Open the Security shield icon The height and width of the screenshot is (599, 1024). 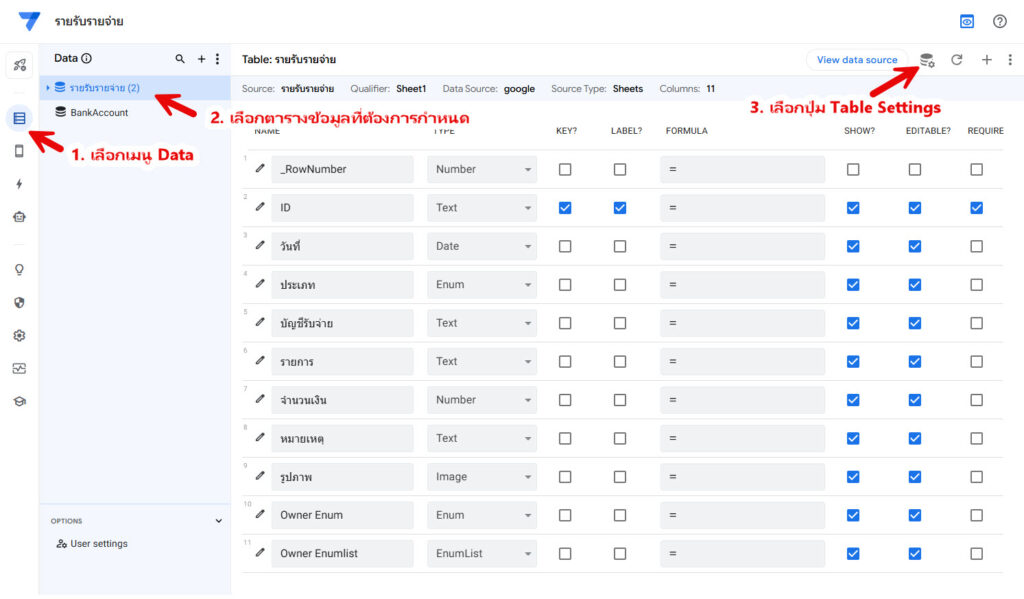point(19,302)
